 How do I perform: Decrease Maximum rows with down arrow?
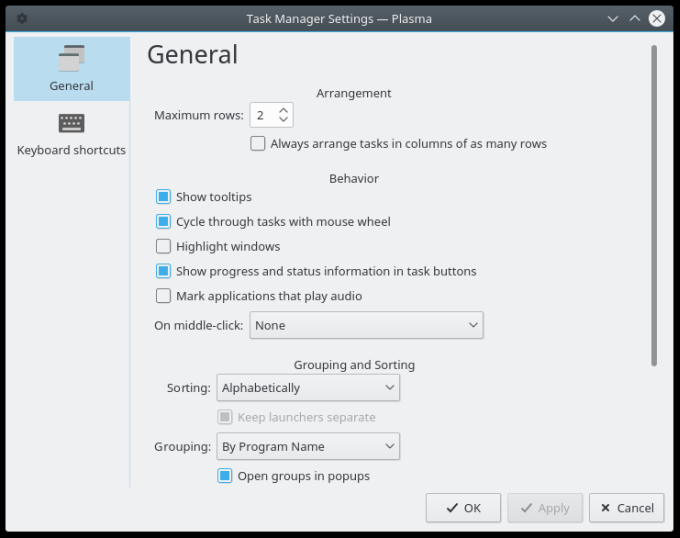(x=284, y=121)
